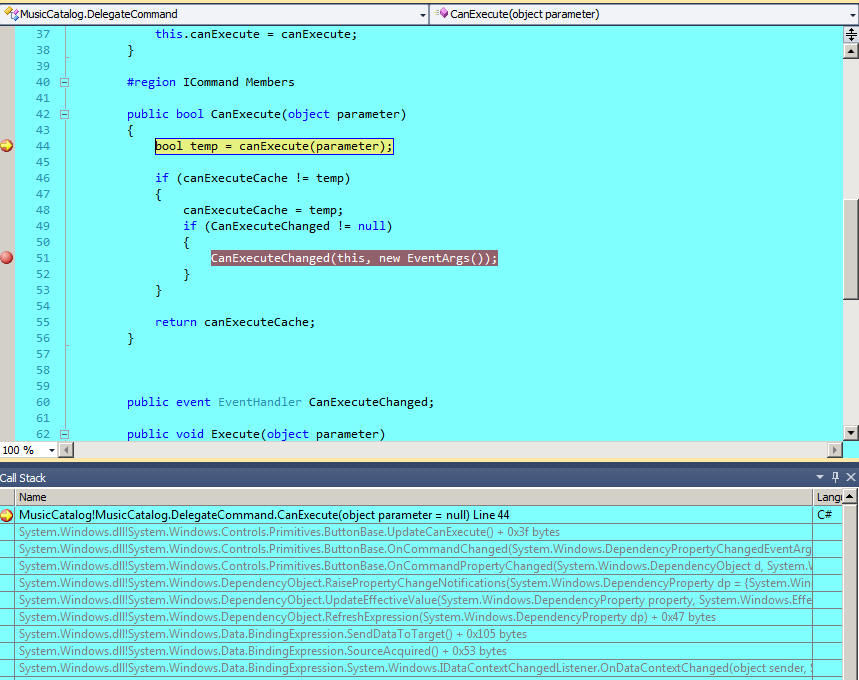Toggle the red breakpoint on line 51

(7, 258)
